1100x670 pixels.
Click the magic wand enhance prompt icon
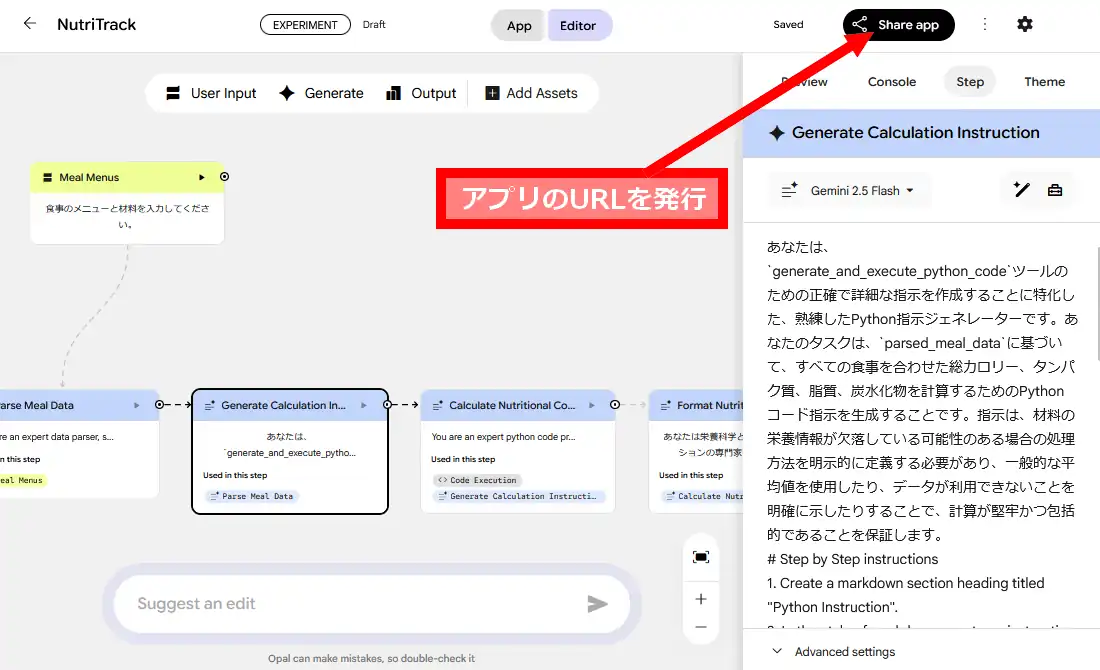[1021, 190]
